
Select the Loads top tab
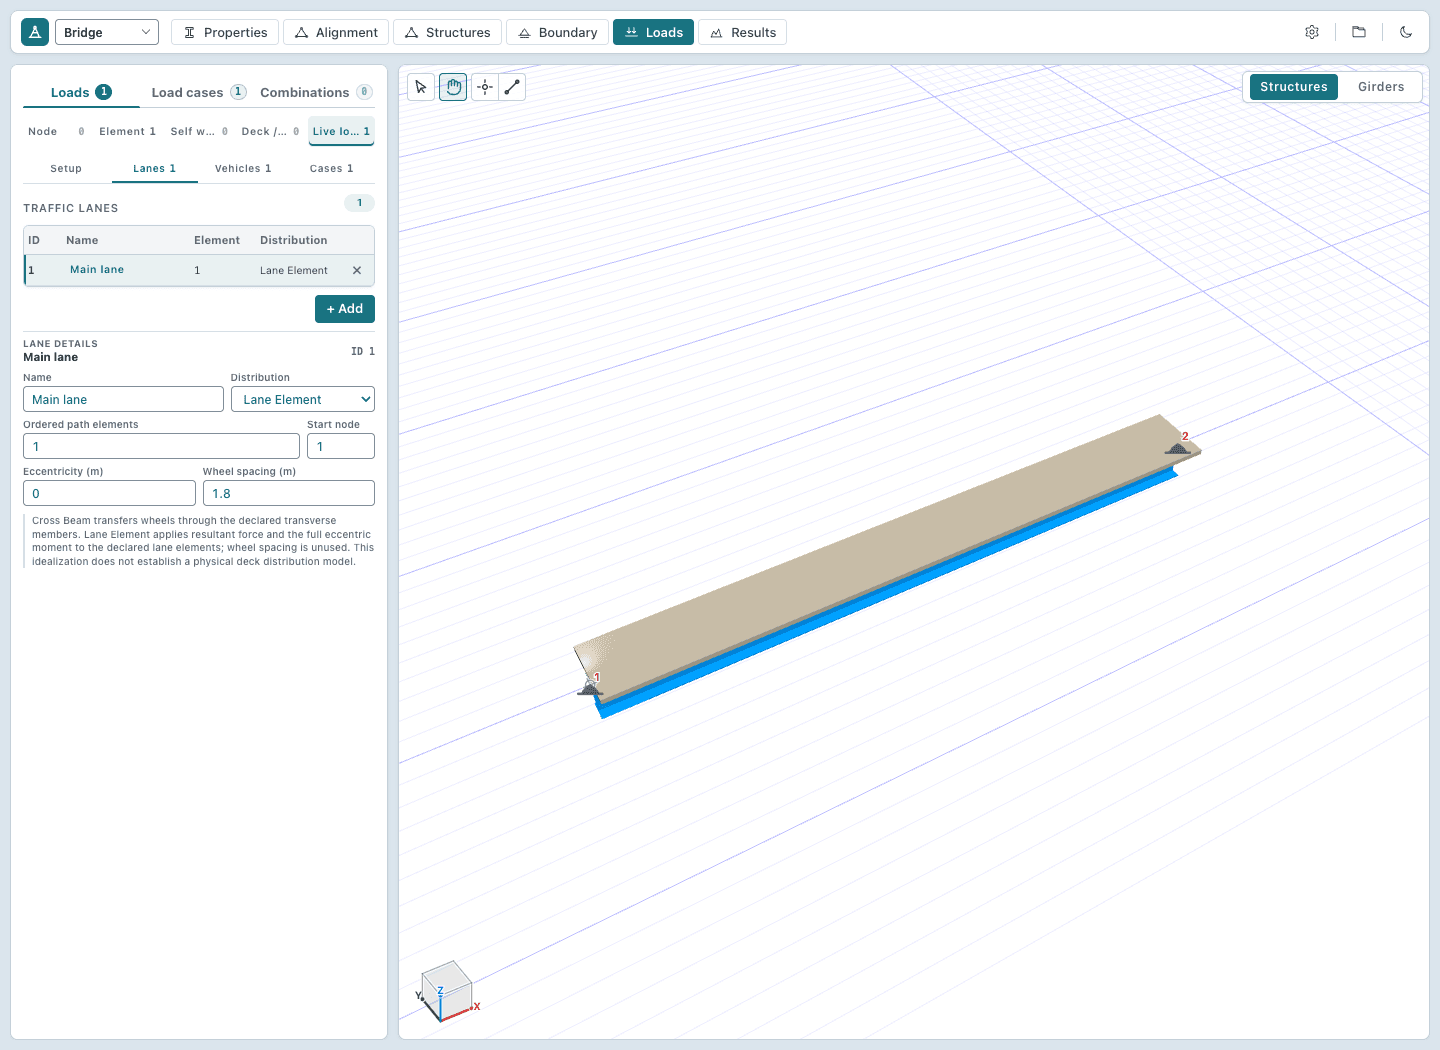click(654, 32)
